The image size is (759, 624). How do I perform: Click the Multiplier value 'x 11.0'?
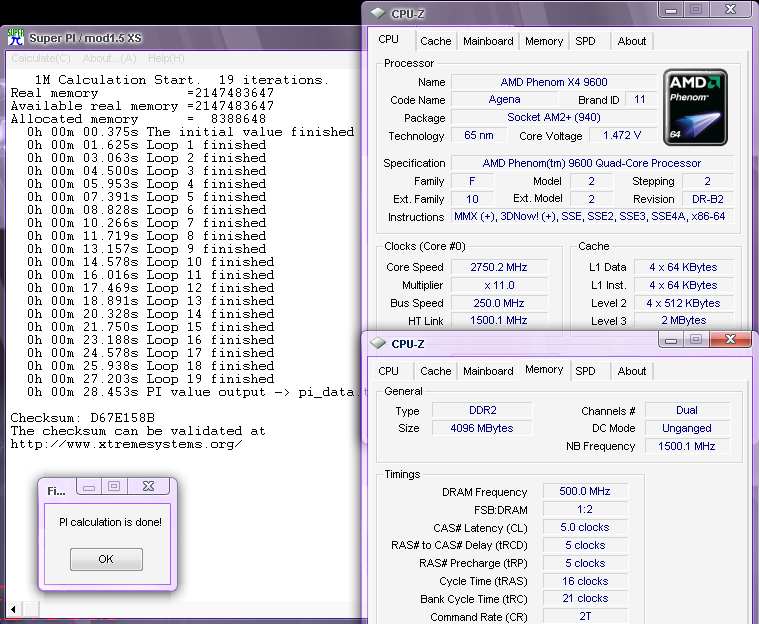(499, 285)
